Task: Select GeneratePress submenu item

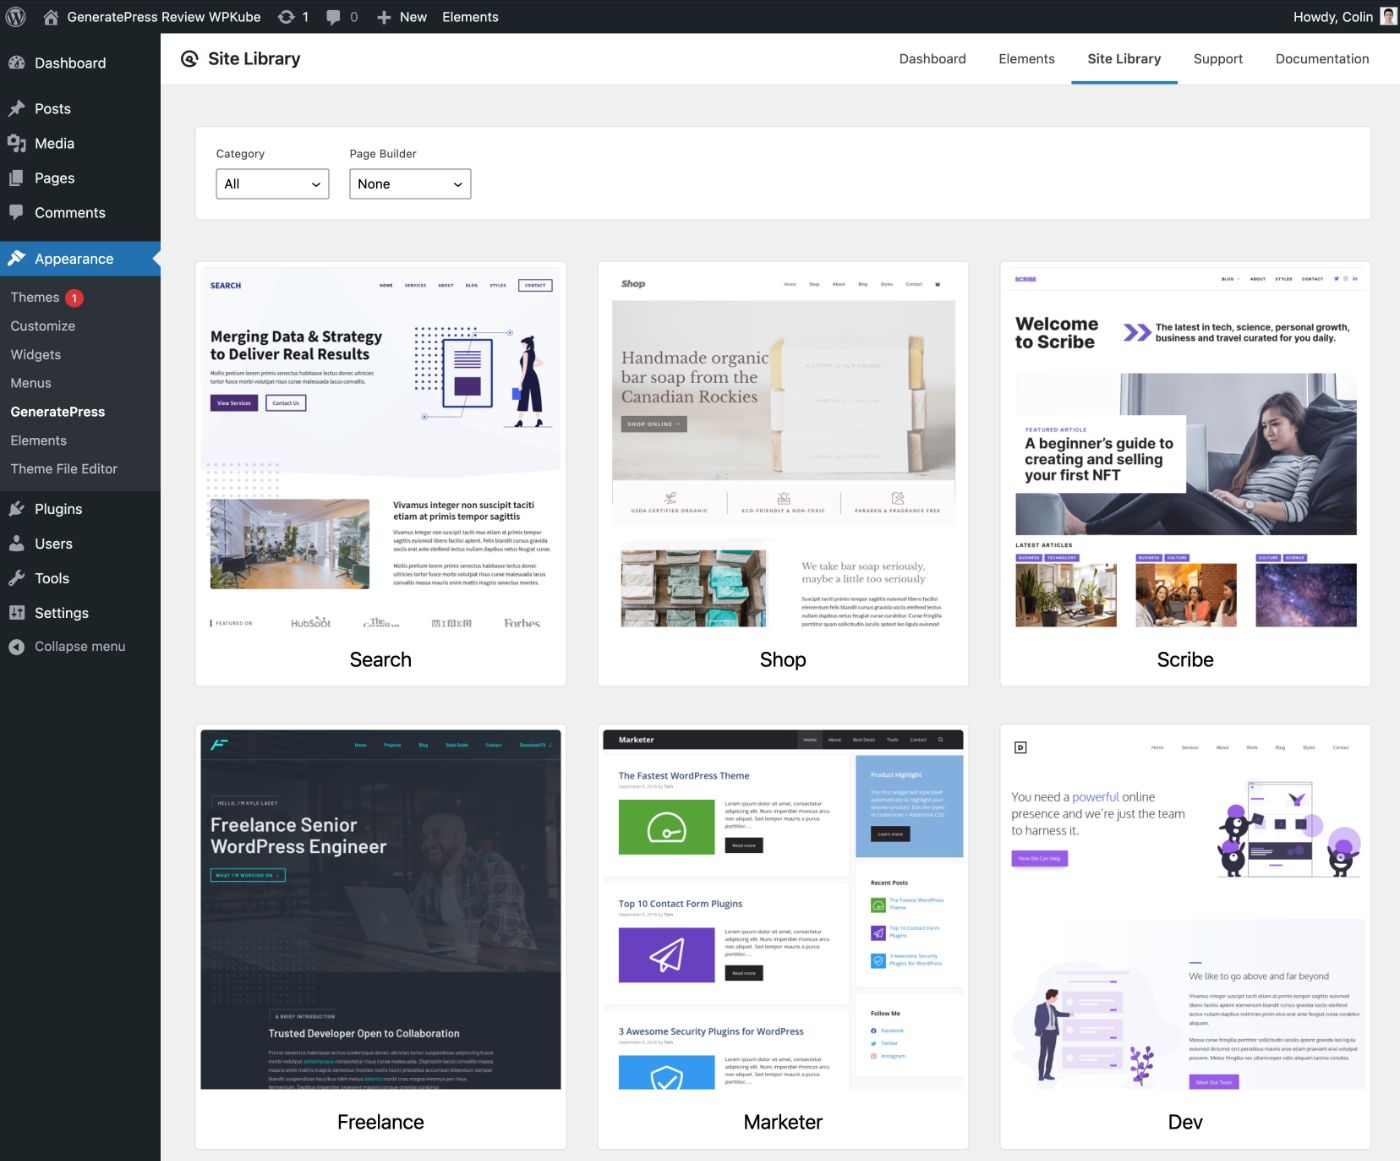Action: (x=58, y=412)
